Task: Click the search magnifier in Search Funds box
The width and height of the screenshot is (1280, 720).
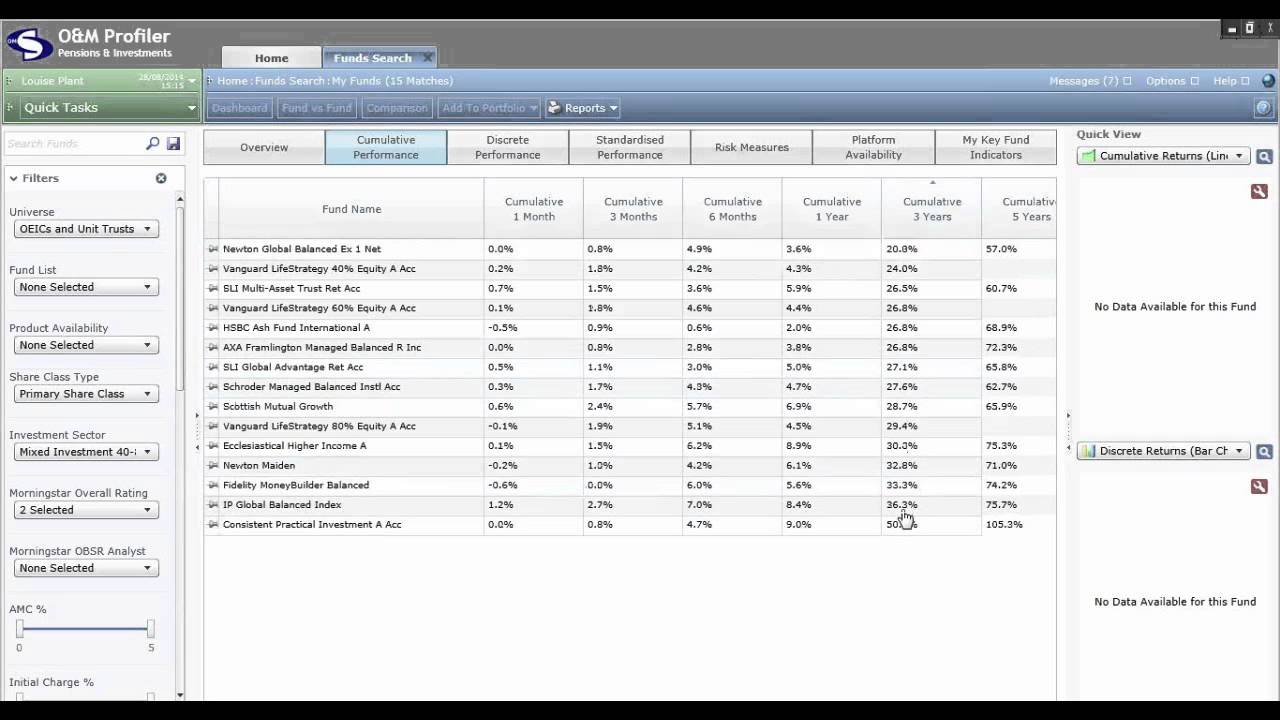Action: 153,144
